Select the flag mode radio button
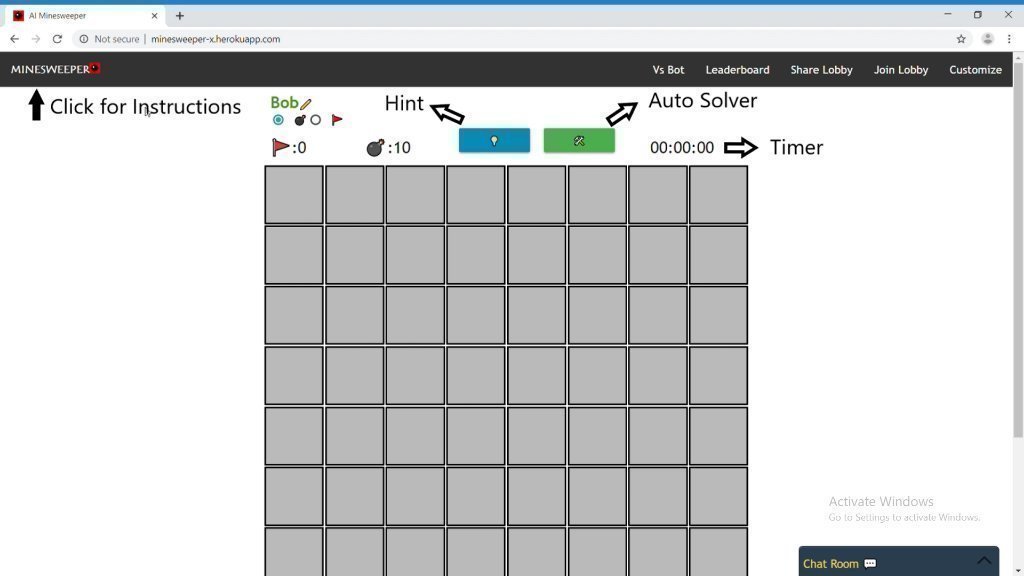Viewport: 1024px width, 576px height. (316, 120)
